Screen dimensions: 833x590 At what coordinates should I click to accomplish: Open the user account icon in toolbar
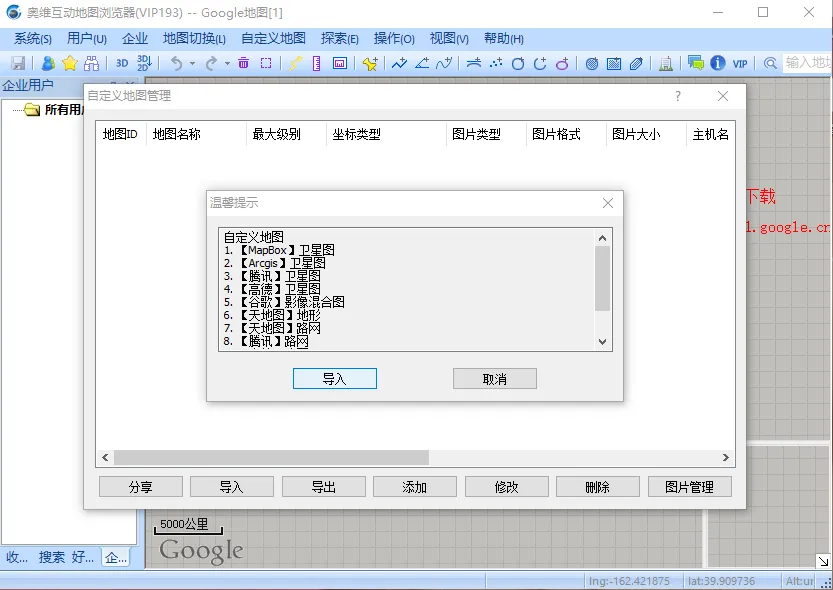pyautogui.click(x=48, y=63)
